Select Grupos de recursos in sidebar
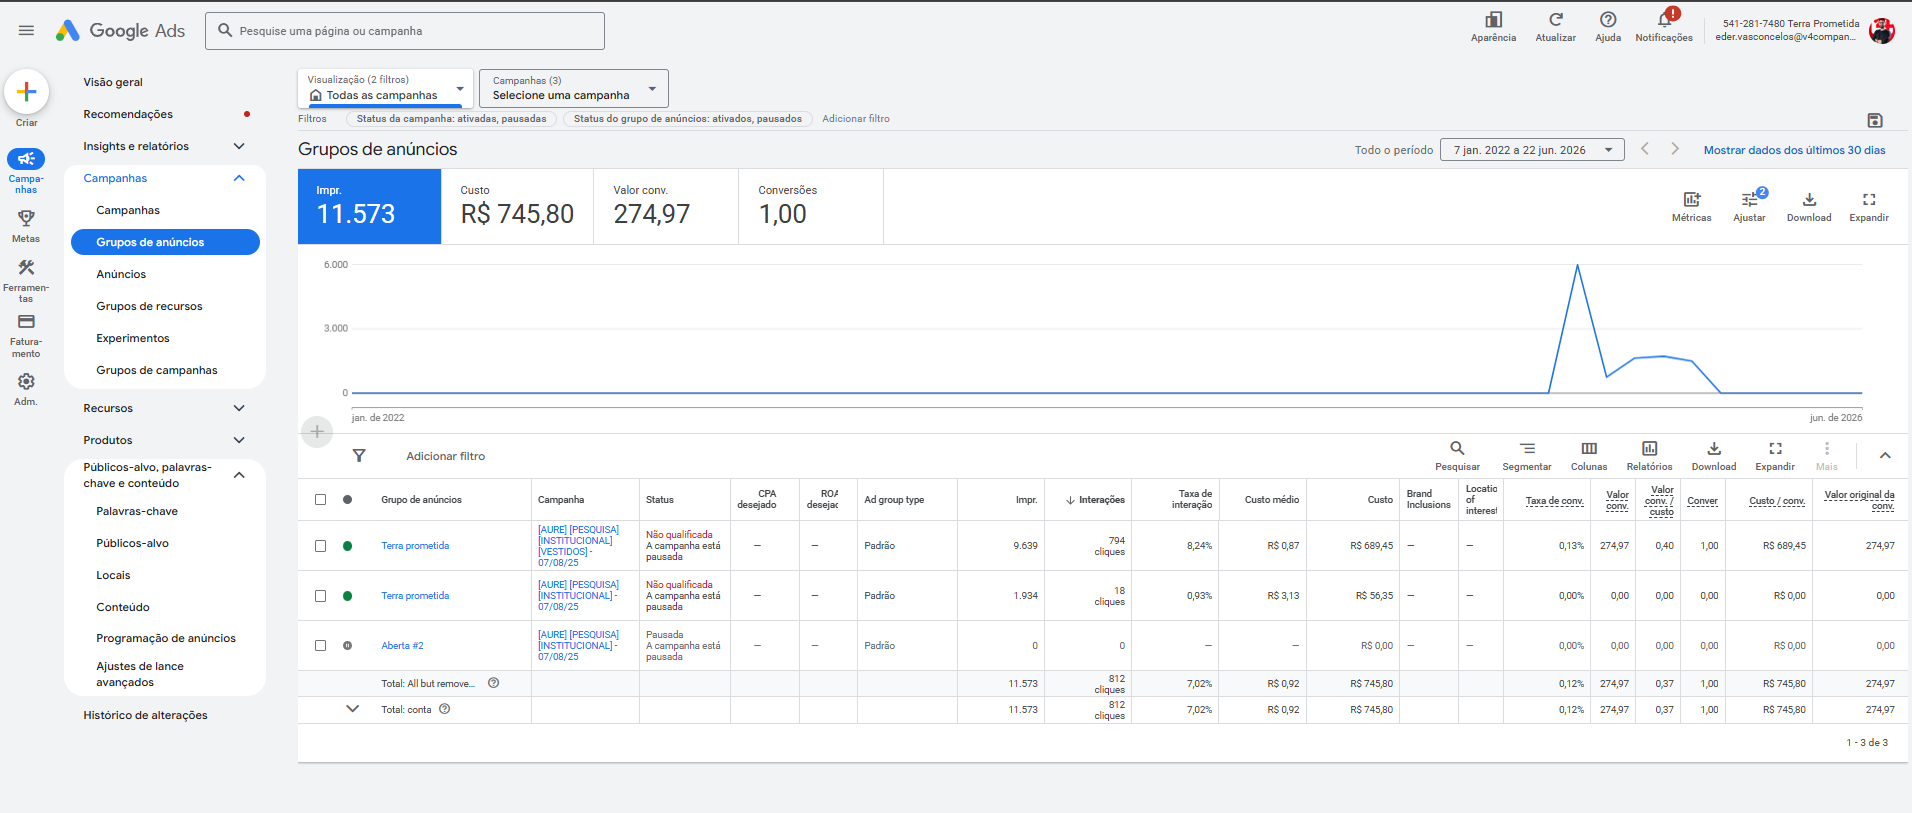Image resolution: width=1912 pixels, height=813 pixels. click(149, 306)
